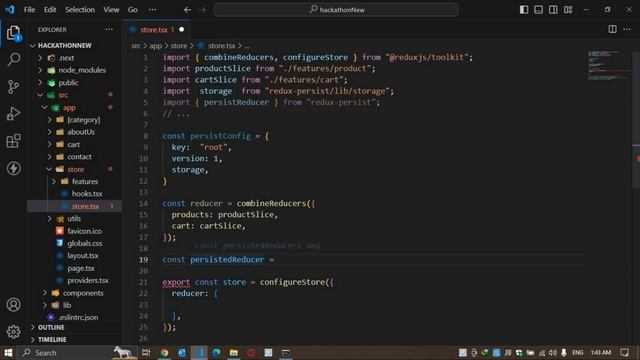Viewport: 640px width, 360px height.
Task: Open layout.tsx file
Action: click(83, 256)
